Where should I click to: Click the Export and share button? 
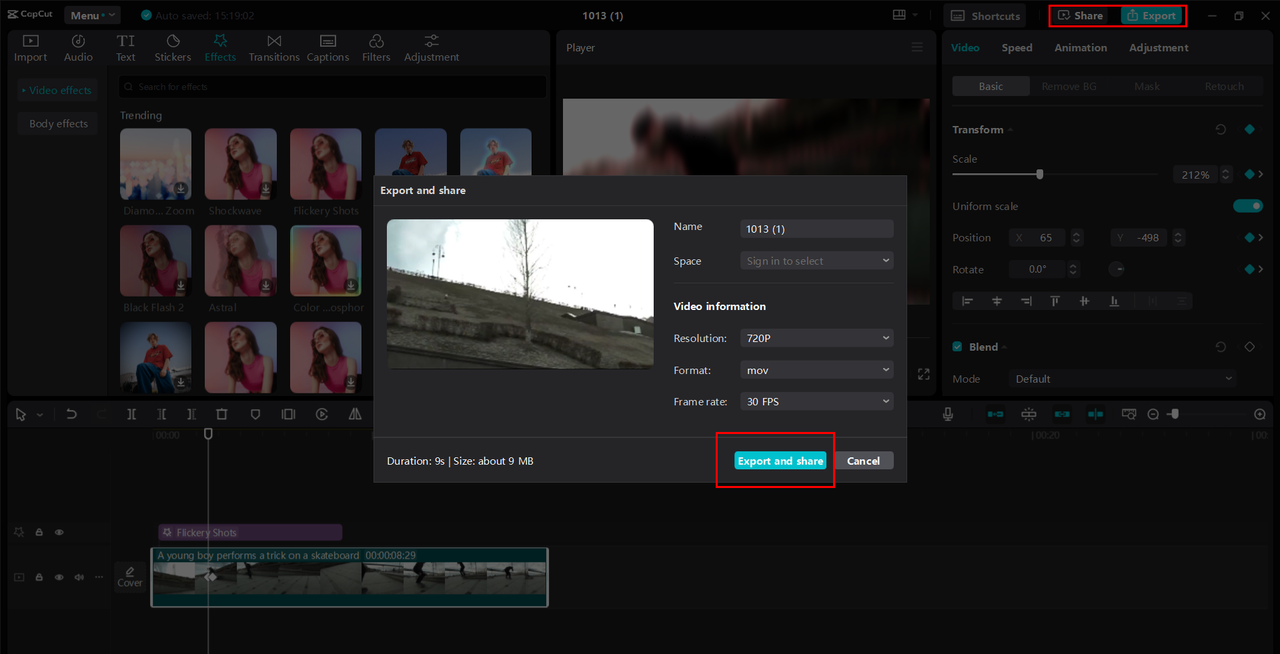coord(780,461)
